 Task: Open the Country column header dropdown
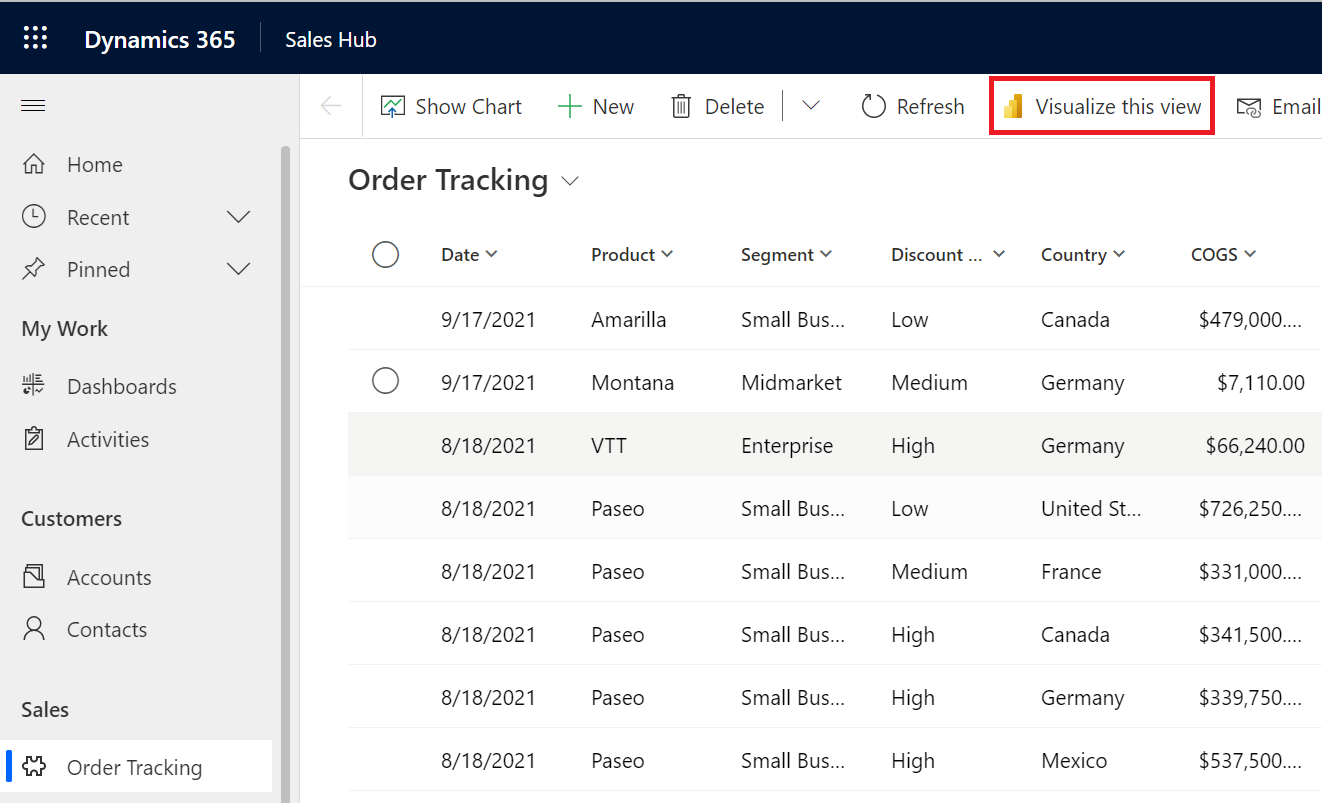pyautogui.click(x=1119, y=255)
